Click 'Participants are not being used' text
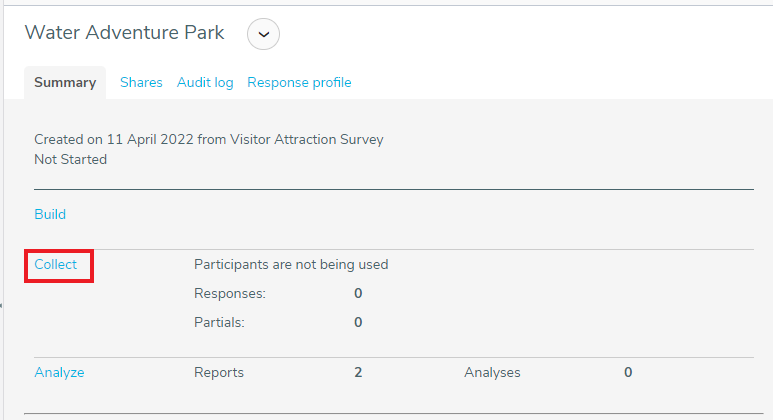Image resolution: width=773 pixels, height=420 pixels. point(291,265)
